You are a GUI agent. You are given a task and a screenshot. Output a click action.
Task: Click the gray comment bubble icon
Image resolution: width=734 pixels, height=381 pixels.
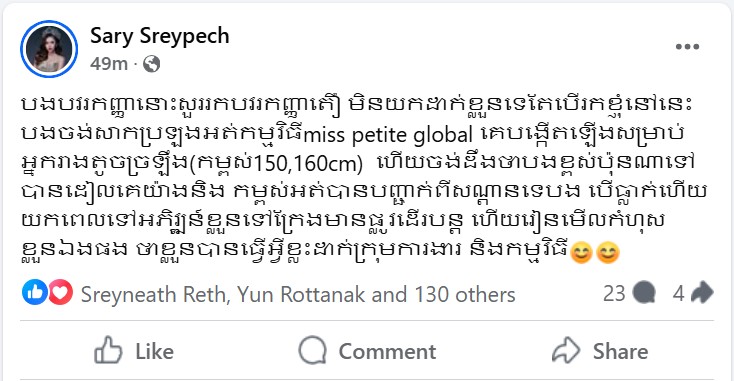coord(644,294)
